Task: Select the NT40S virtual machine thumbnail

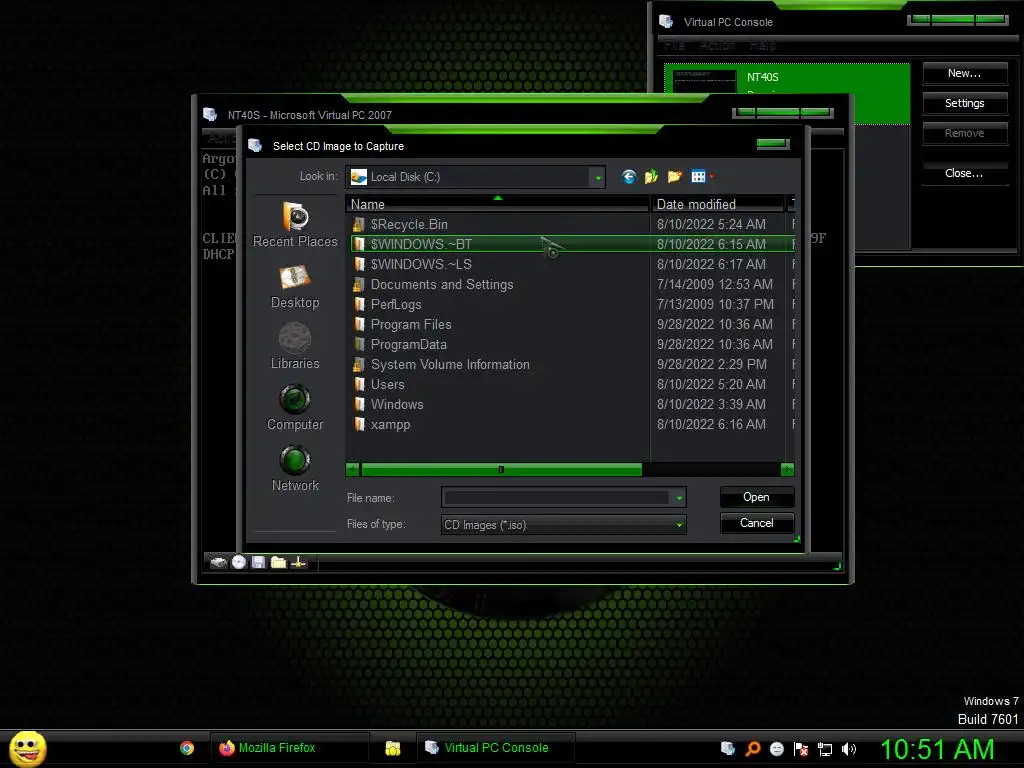Action: [x=705, y=81]
